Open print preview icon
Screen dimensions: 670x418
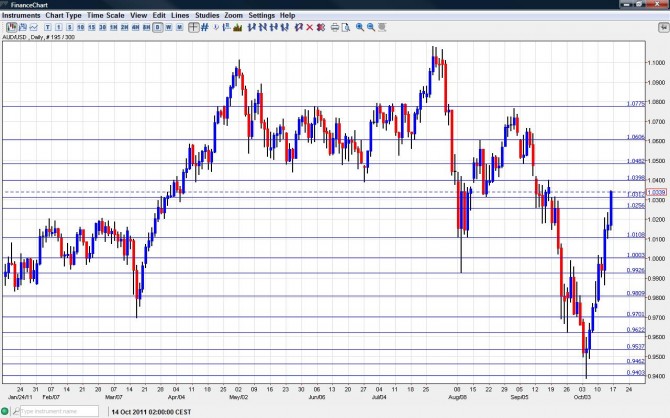click(x=346, y=27)
